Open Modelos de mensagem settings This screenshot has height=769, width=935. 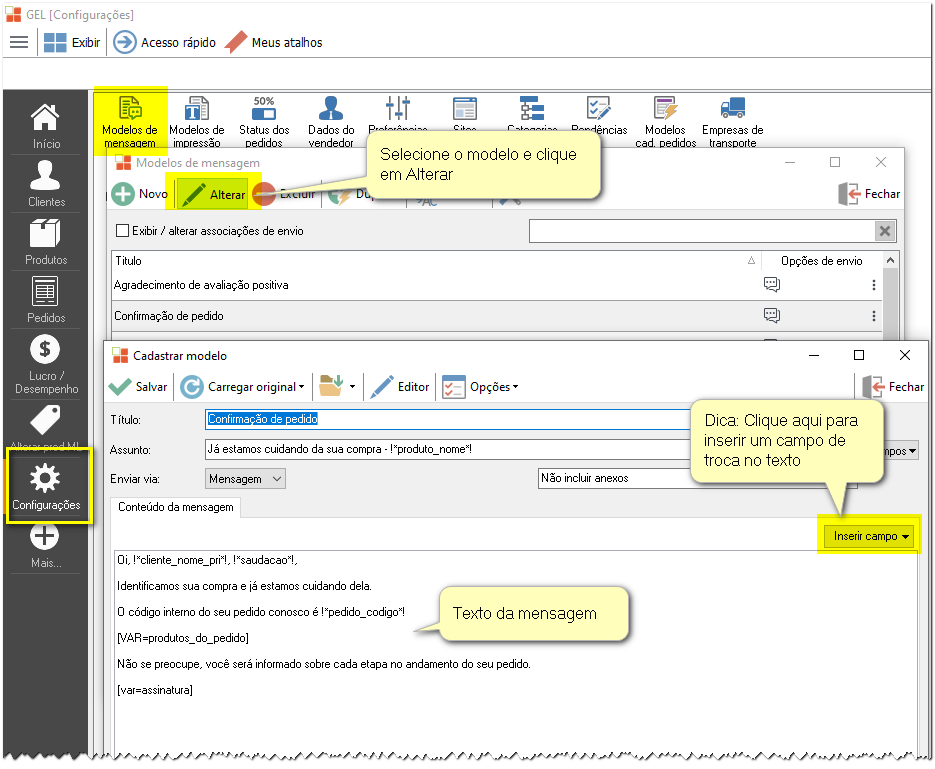(x=129, y=122)
